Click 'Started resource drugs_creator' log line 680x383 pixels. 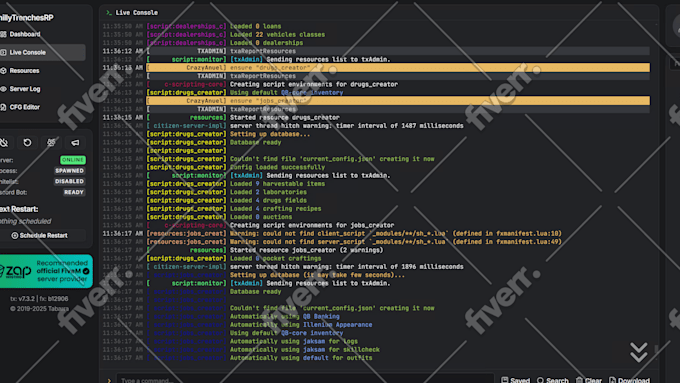[284, 118]
